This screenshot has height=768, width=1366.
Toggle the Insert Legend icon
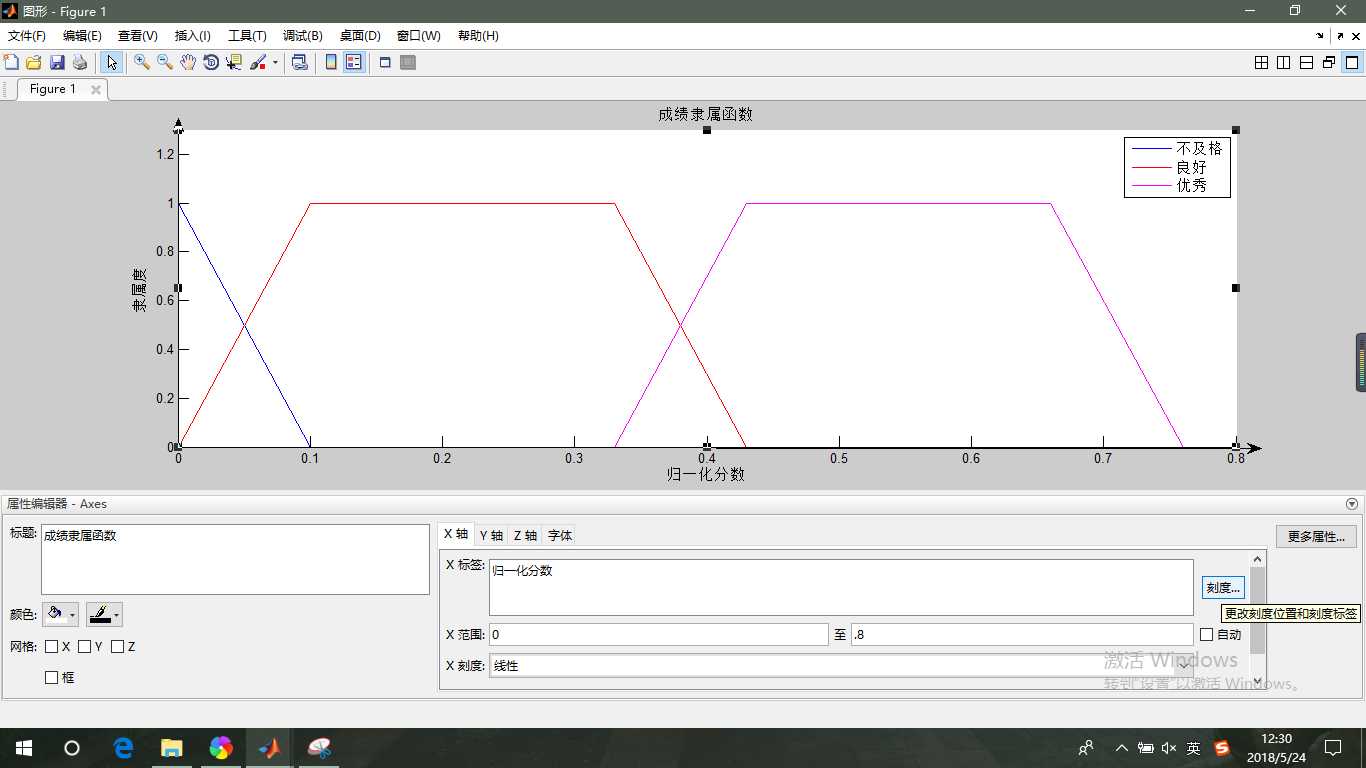tap(353, 62)
